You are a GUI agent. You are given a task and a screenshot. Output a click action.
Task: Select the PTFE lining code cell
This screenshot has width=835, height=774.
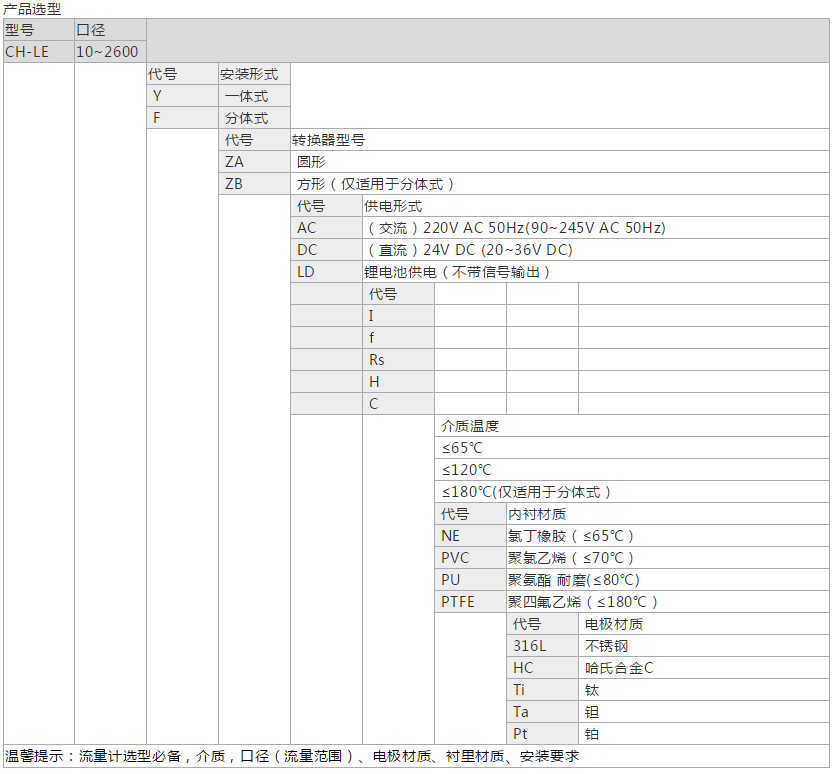pyautogui.click(x=469, y=602)
